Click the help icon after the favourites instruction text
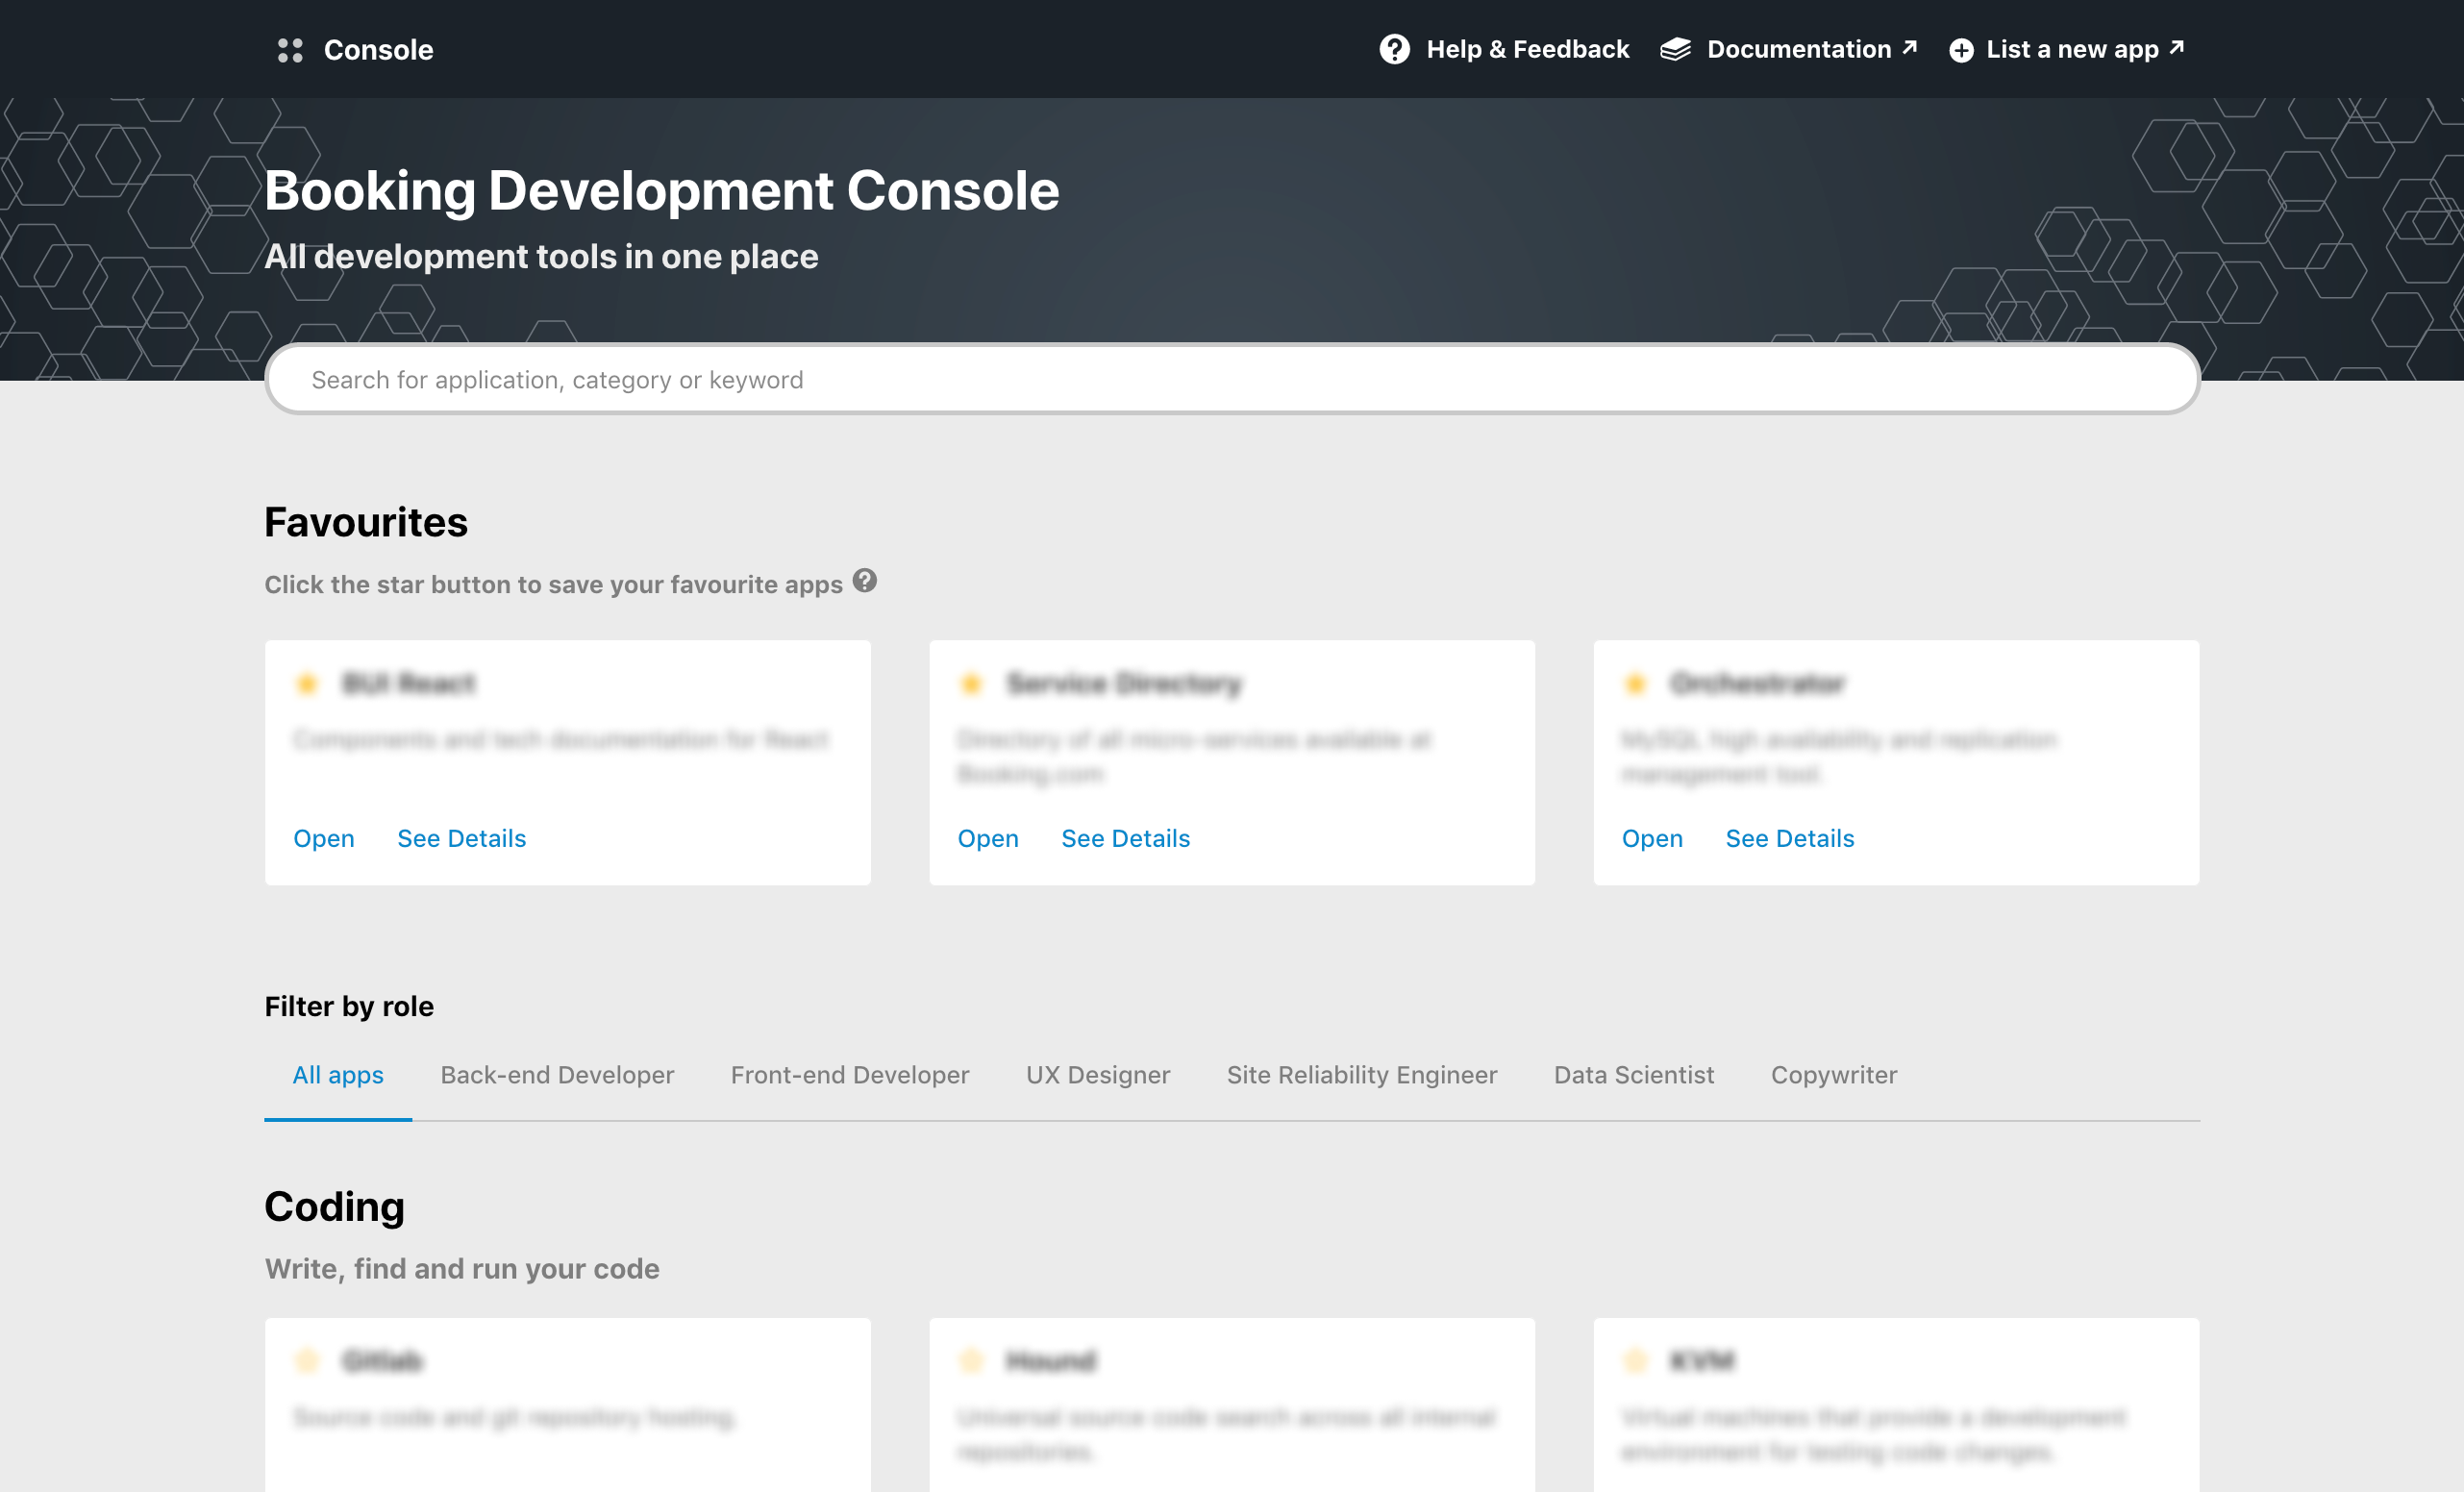This screenshot has height=1492, width=2464. click(865, 581)
